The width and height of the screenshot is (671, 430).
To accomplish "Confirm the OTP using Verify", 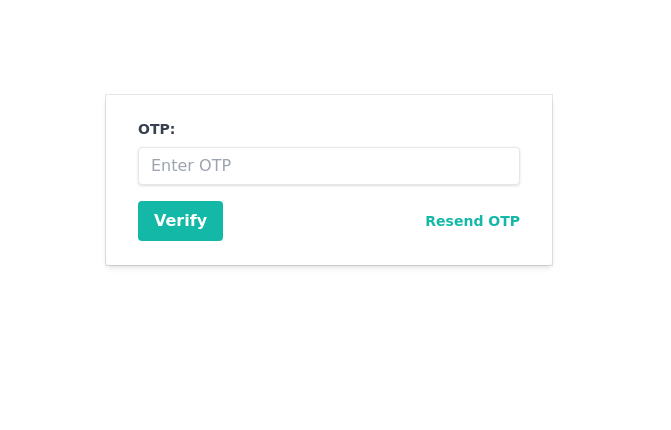I will click(x=180, y=221).
